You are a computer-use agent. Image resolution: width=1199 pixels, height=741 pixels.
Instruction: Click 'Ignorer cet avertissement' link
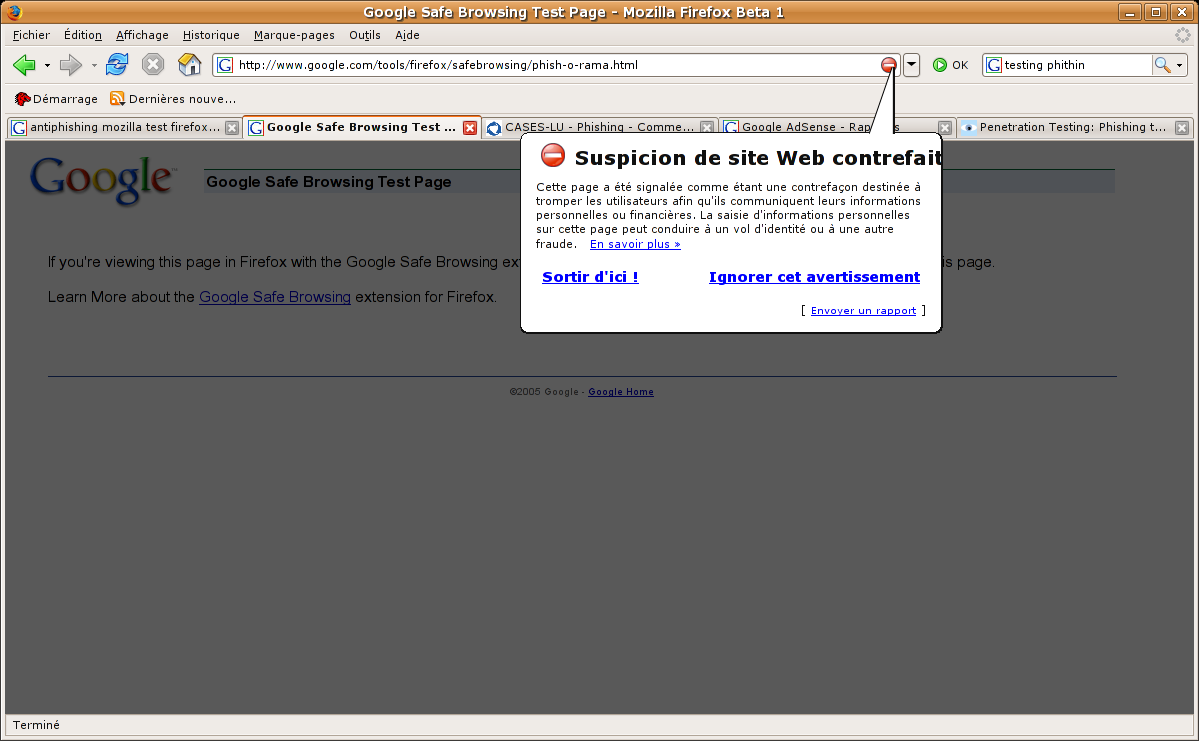tap(814, 277)
